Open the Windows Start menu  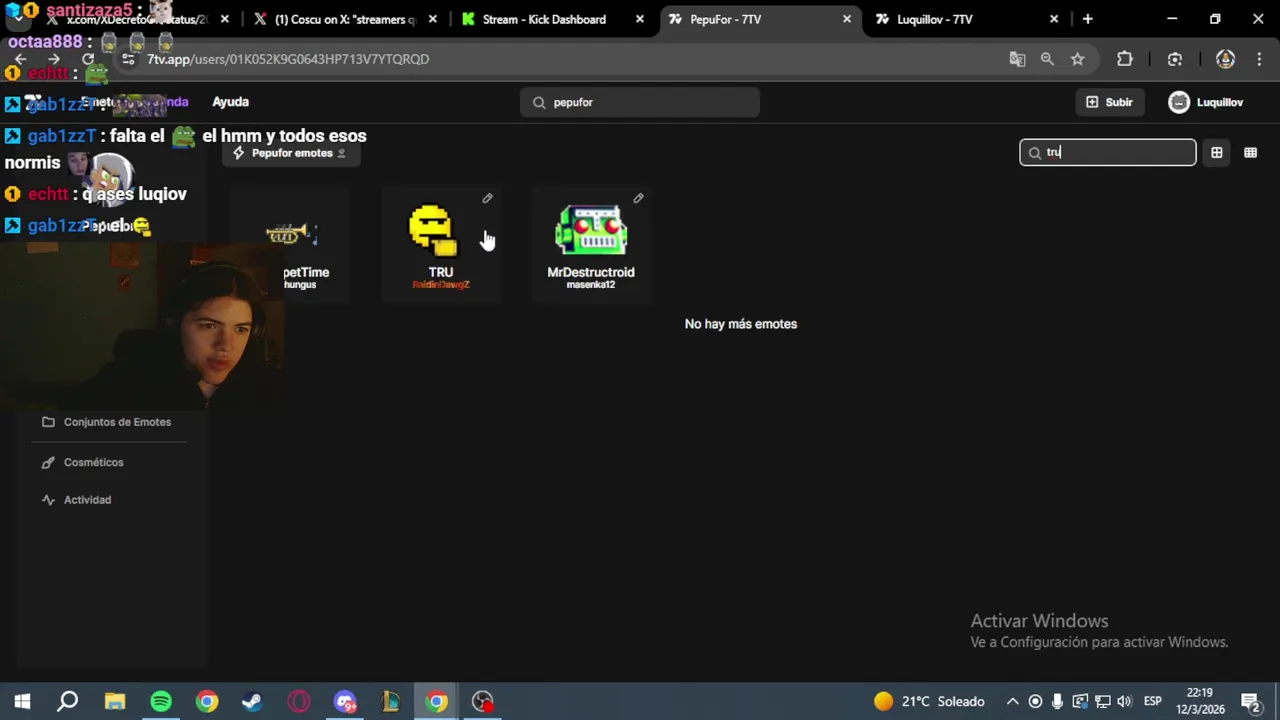click(x=22, y=701)
